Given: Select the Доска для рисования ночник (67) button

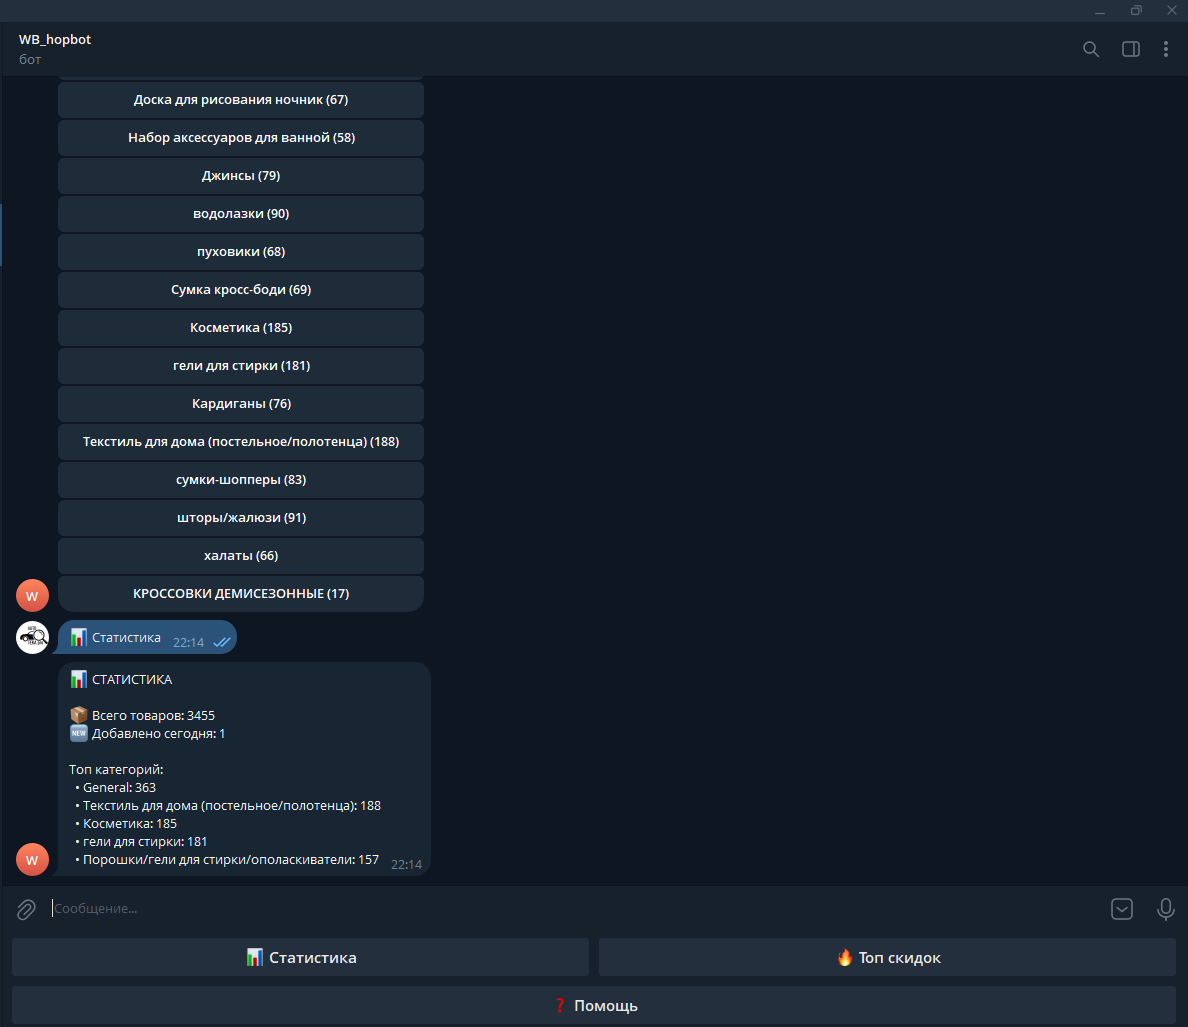Looking at the screenshot, I should click(x=241, y=100).
